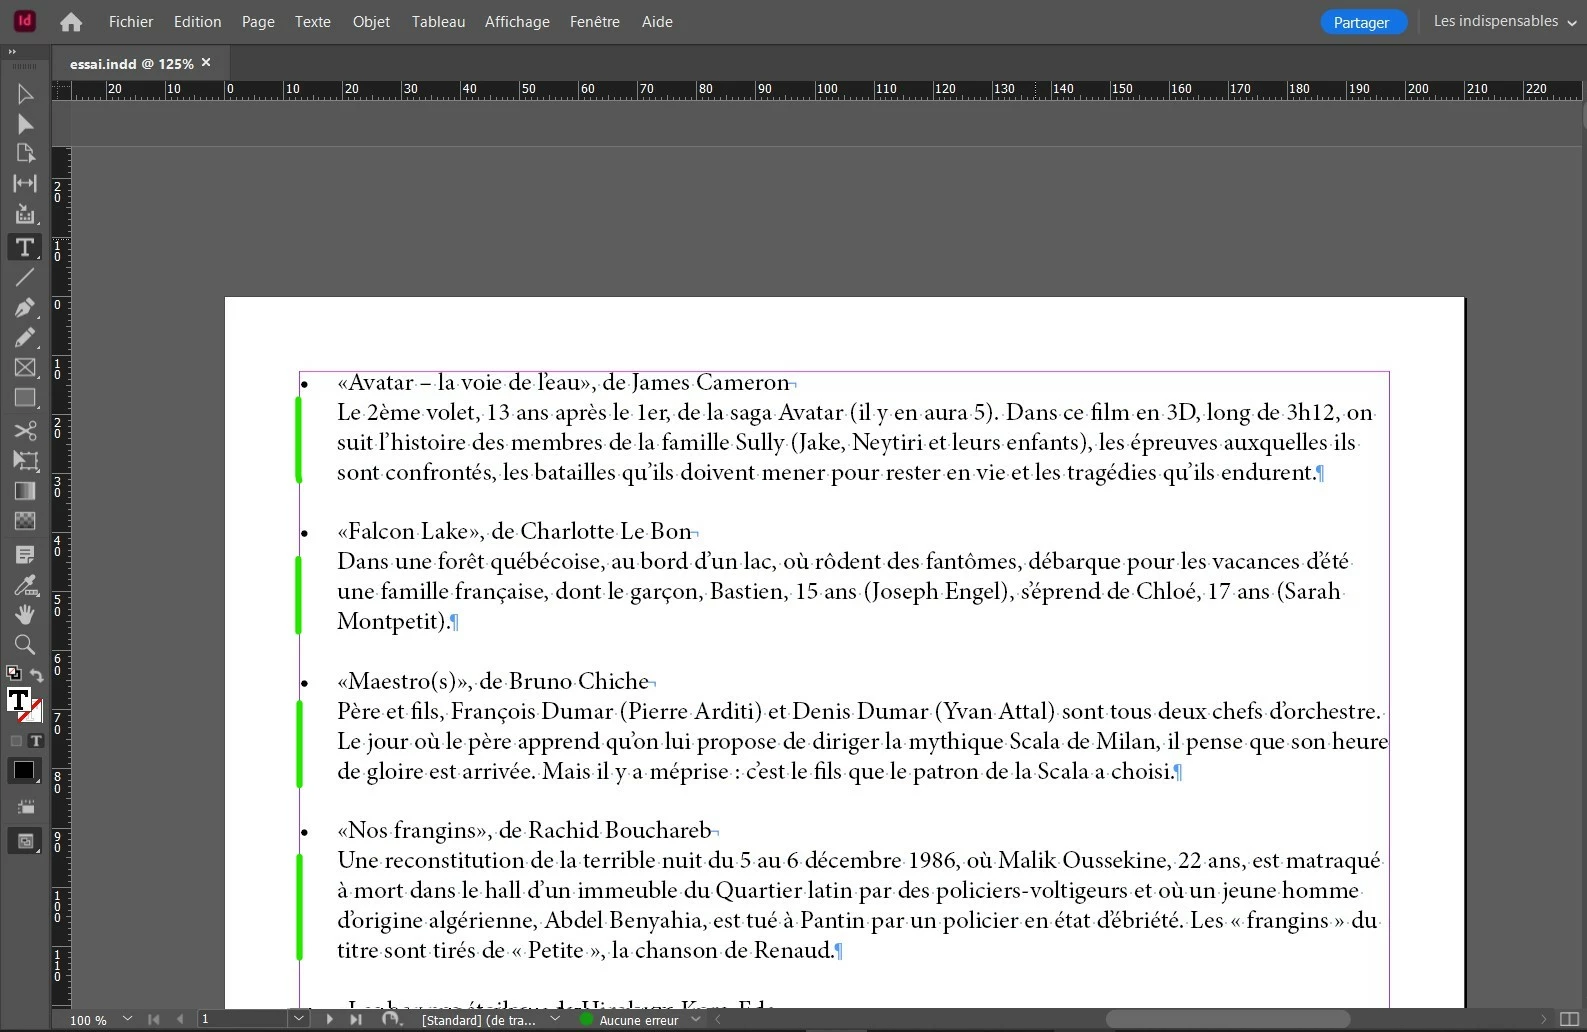The height and width of the screenshot is (1032, 1587).
Task: Click the InDesign Home icon
Action: (70, 21)
